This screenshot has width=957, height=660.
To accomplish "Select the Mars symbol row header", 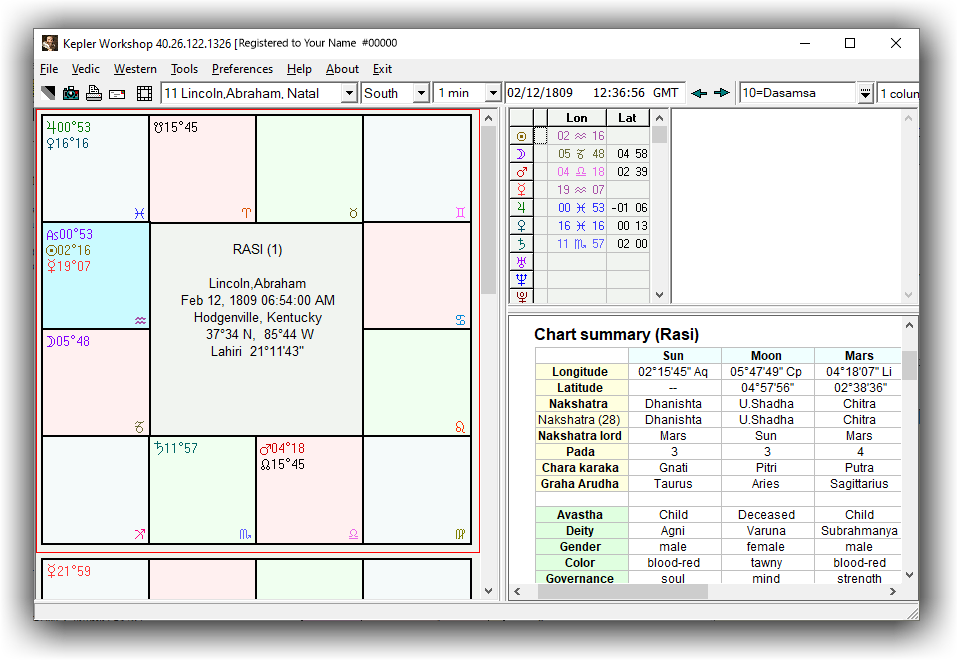I will (520, 172).
